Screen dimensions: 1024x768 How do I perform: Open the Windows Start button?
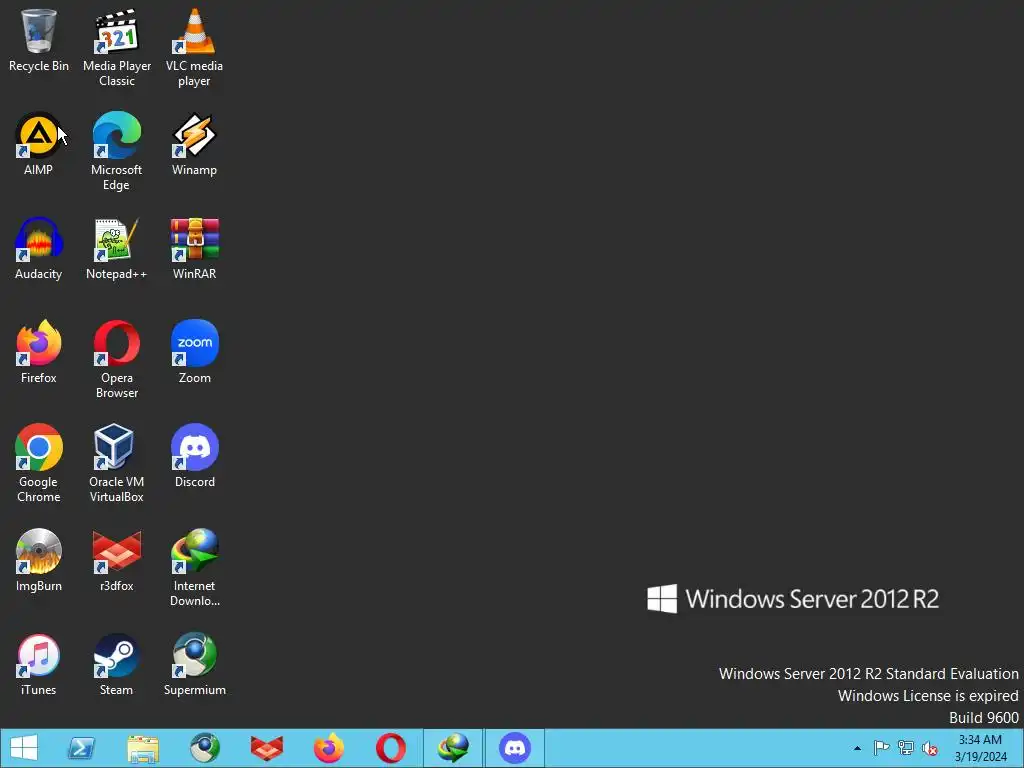[x=24, y=748]
